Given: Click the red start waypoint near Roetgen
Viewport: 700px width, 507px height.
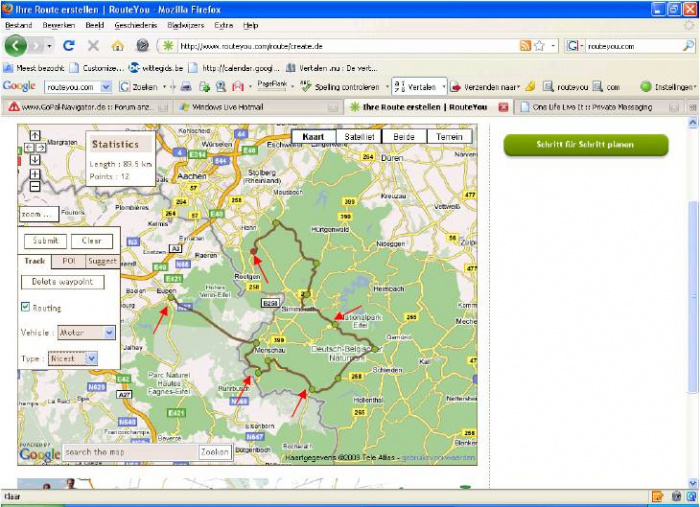Looking at the screenshot, I should [254, 252].
